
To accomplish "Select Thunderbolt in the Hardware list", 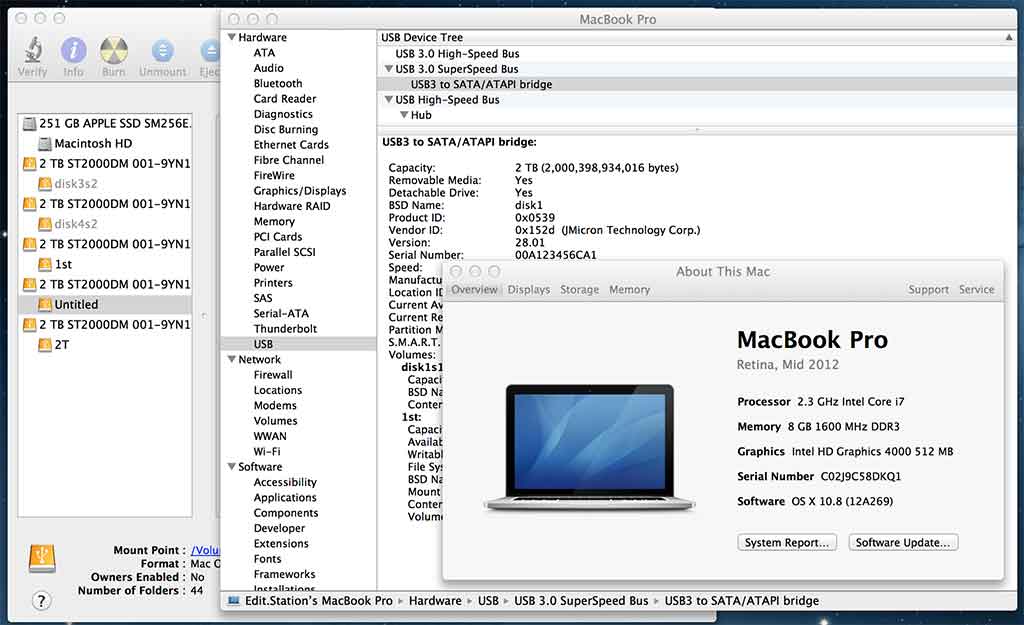I will click(x=285, y=329).
